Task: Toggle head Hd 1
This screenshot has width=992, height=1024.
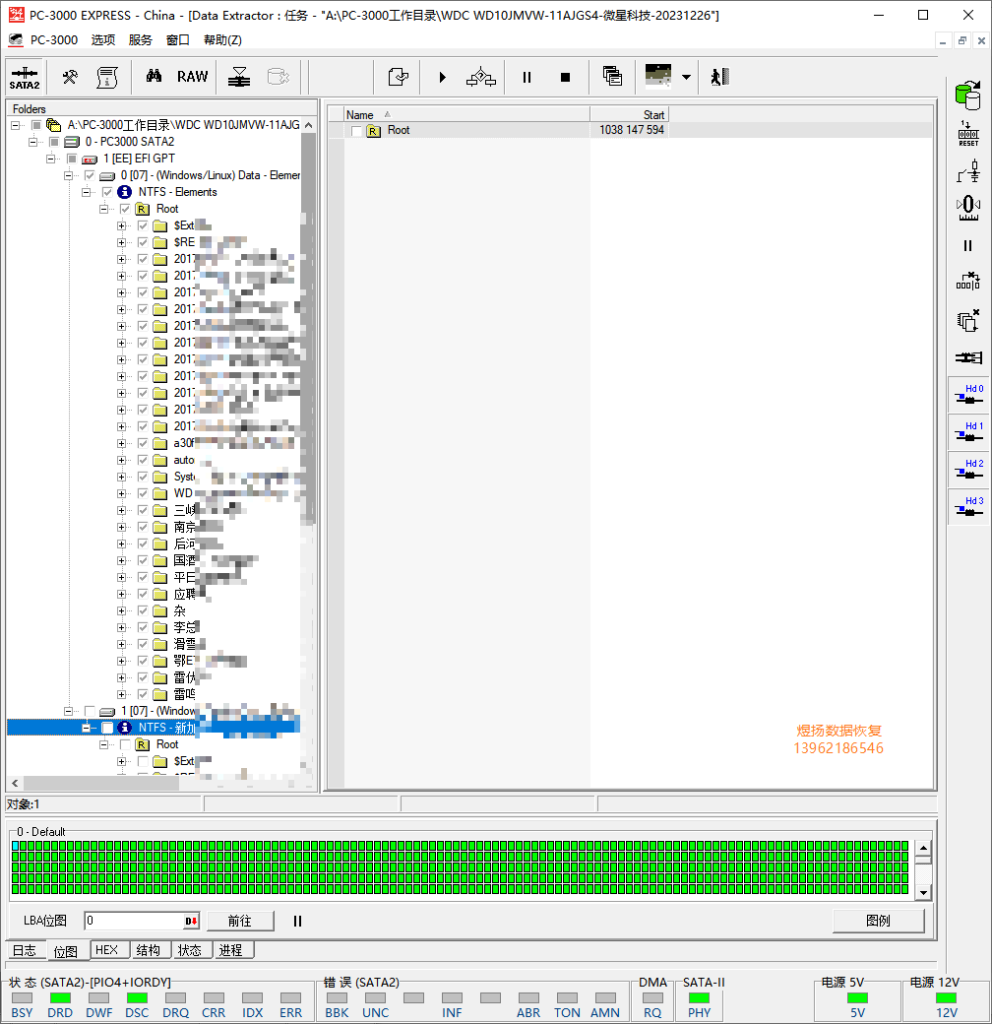Action: (x=968, y=432)
